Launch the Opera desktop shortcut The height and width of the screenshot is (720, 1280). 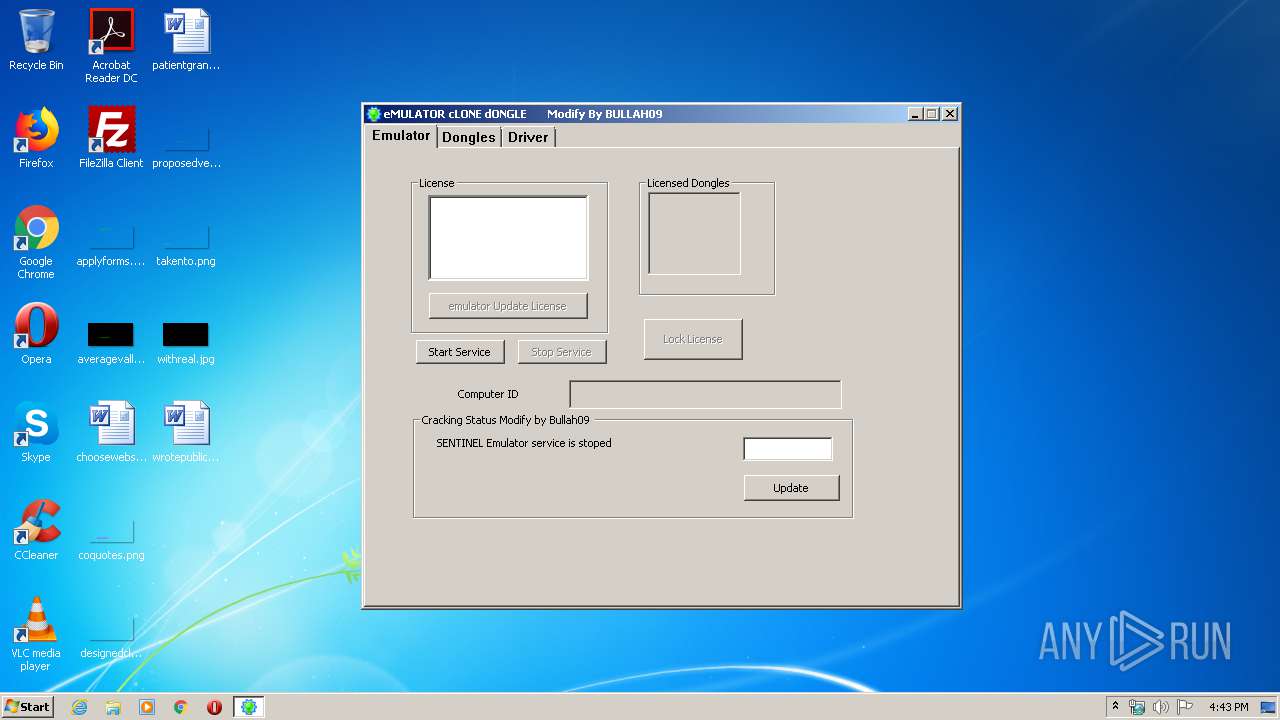[36, 334]
